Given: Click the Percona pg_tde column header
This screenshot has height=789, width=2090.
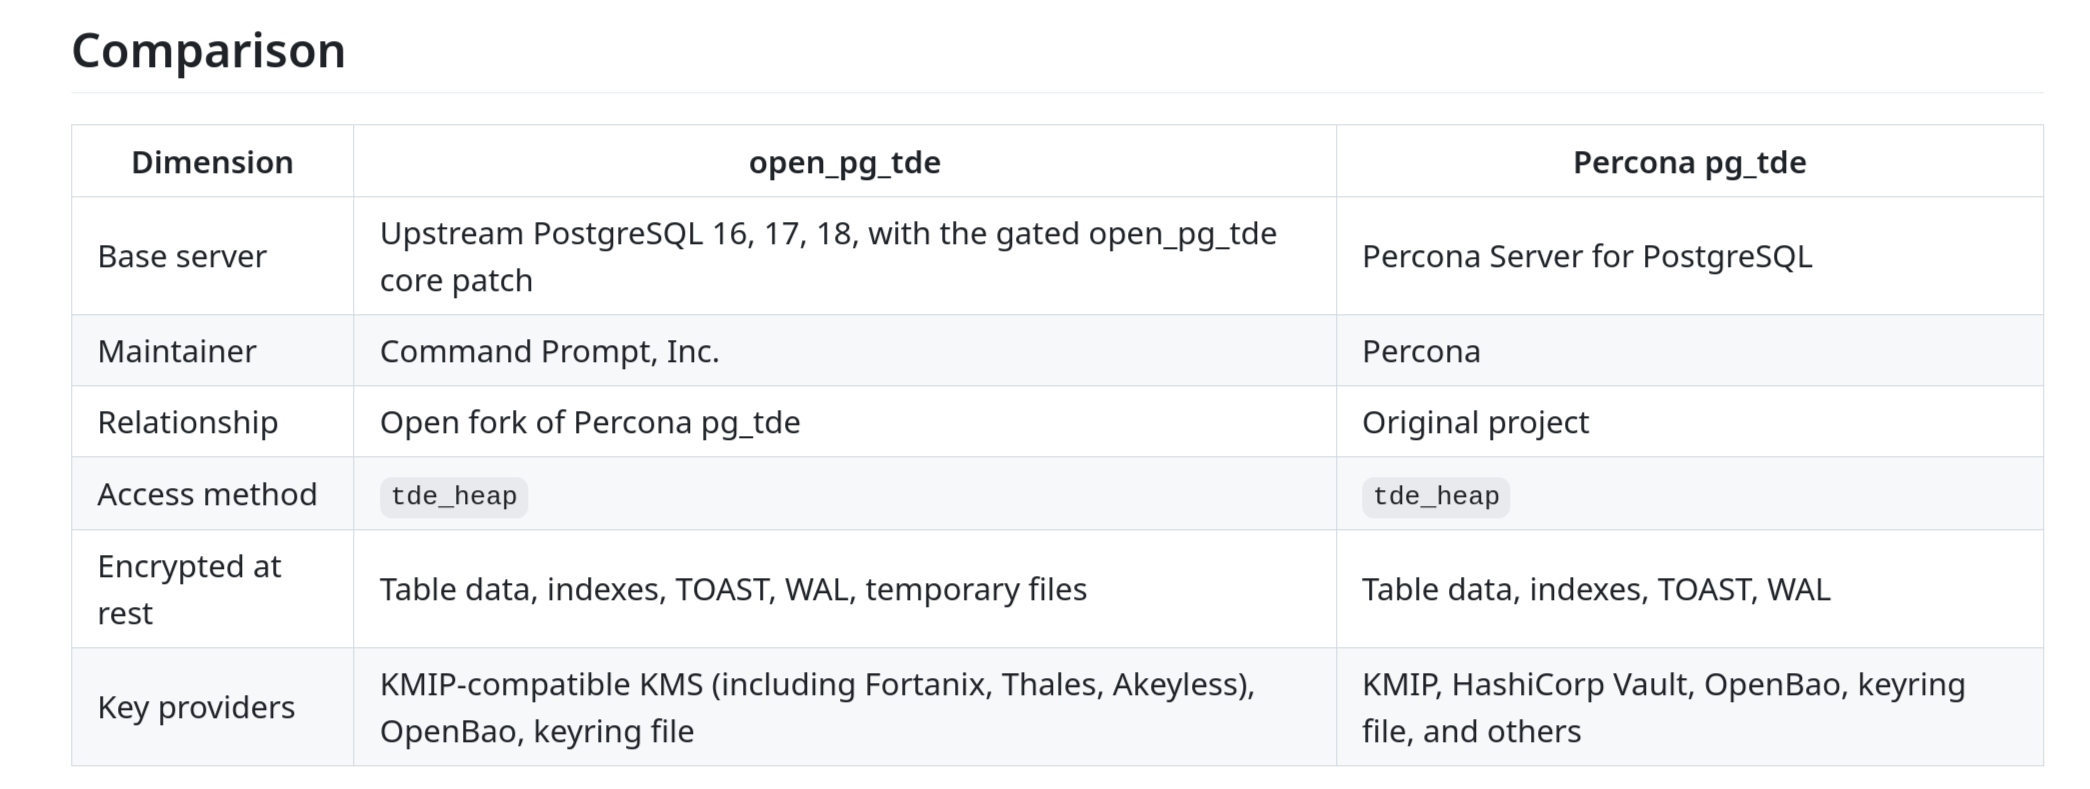Looking at the screenshot, I should coord(1689,162).
